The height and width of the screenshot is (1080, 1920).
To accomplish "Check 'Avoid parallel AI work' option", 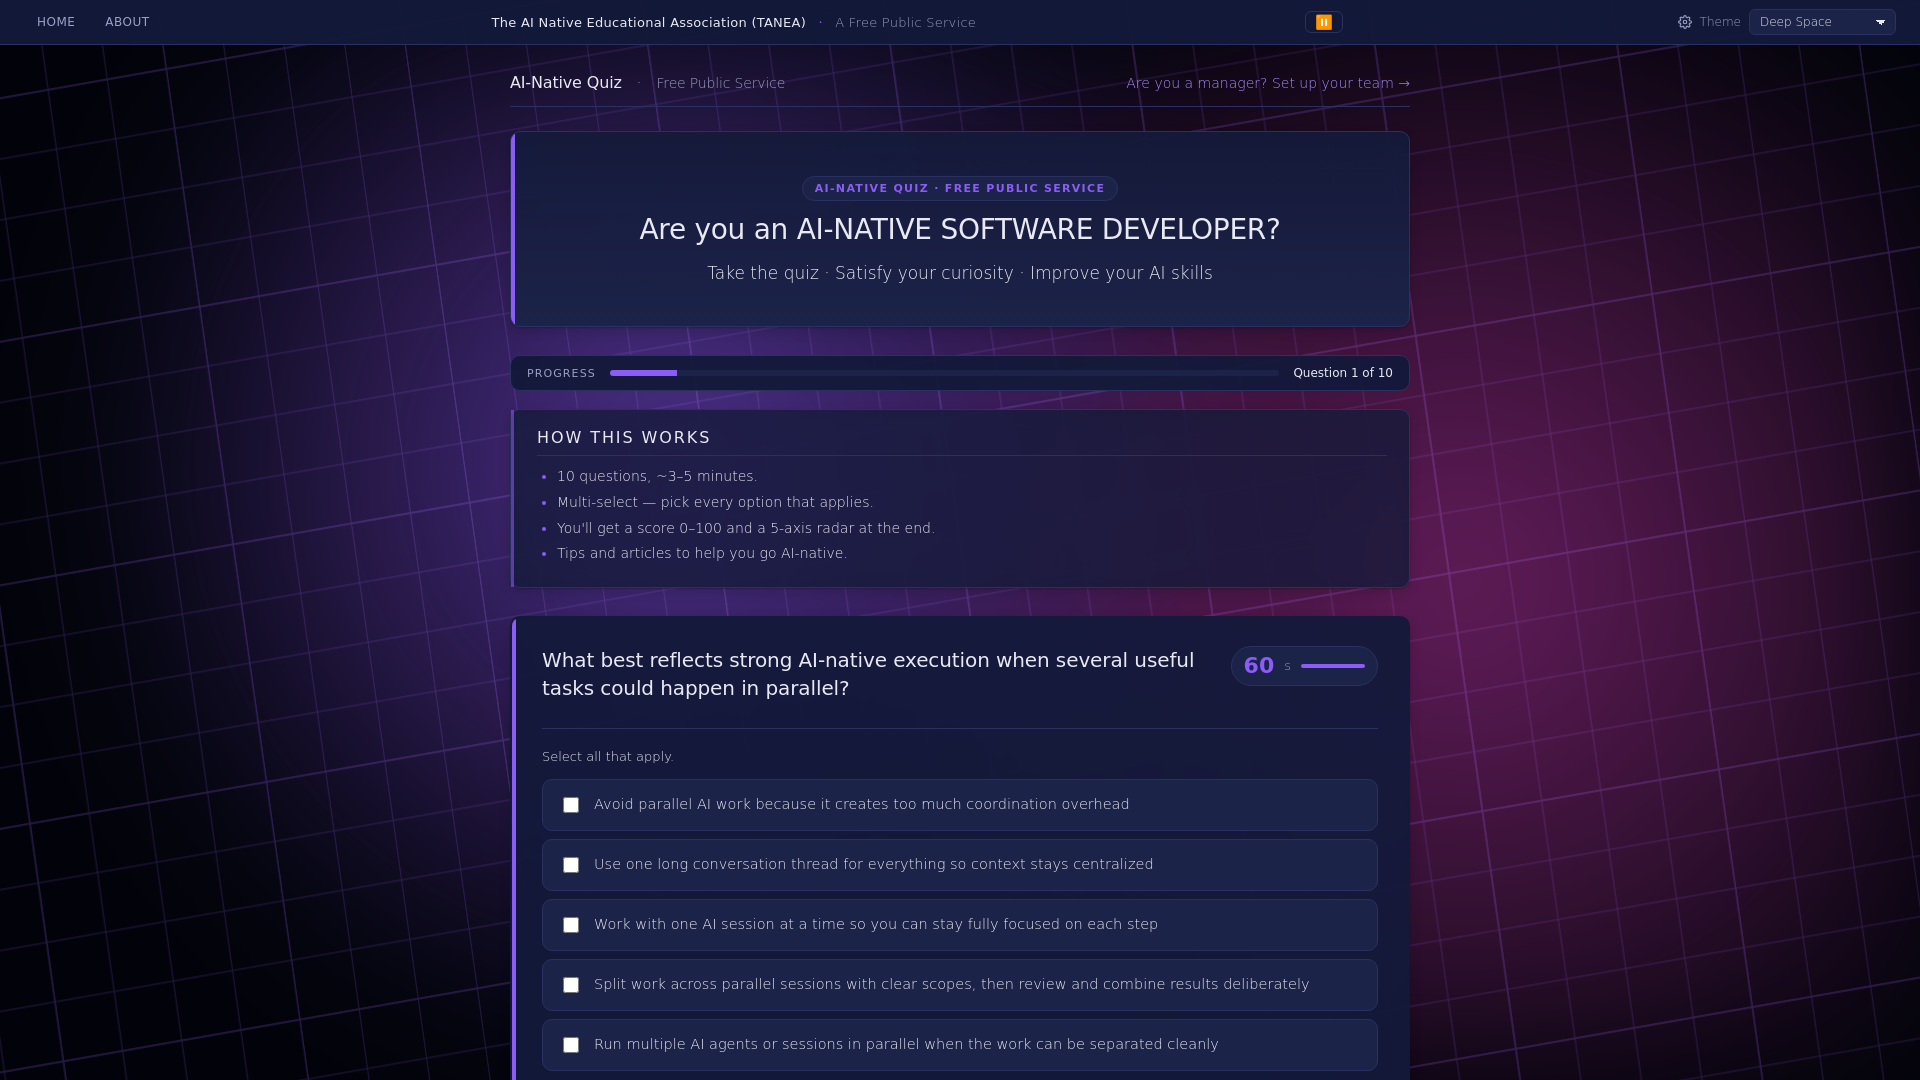I will click(x=571, y=805).
